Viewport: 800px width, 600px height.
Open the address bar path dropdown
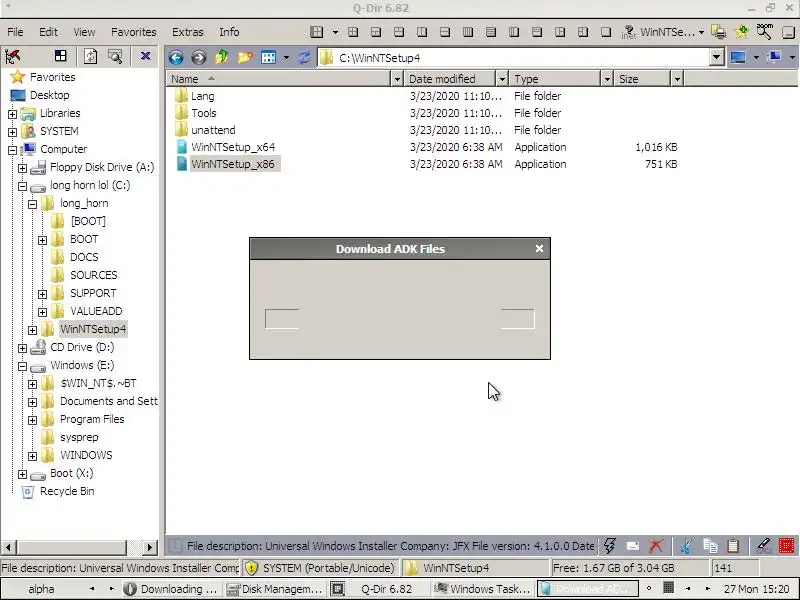[x=716, y=57]
